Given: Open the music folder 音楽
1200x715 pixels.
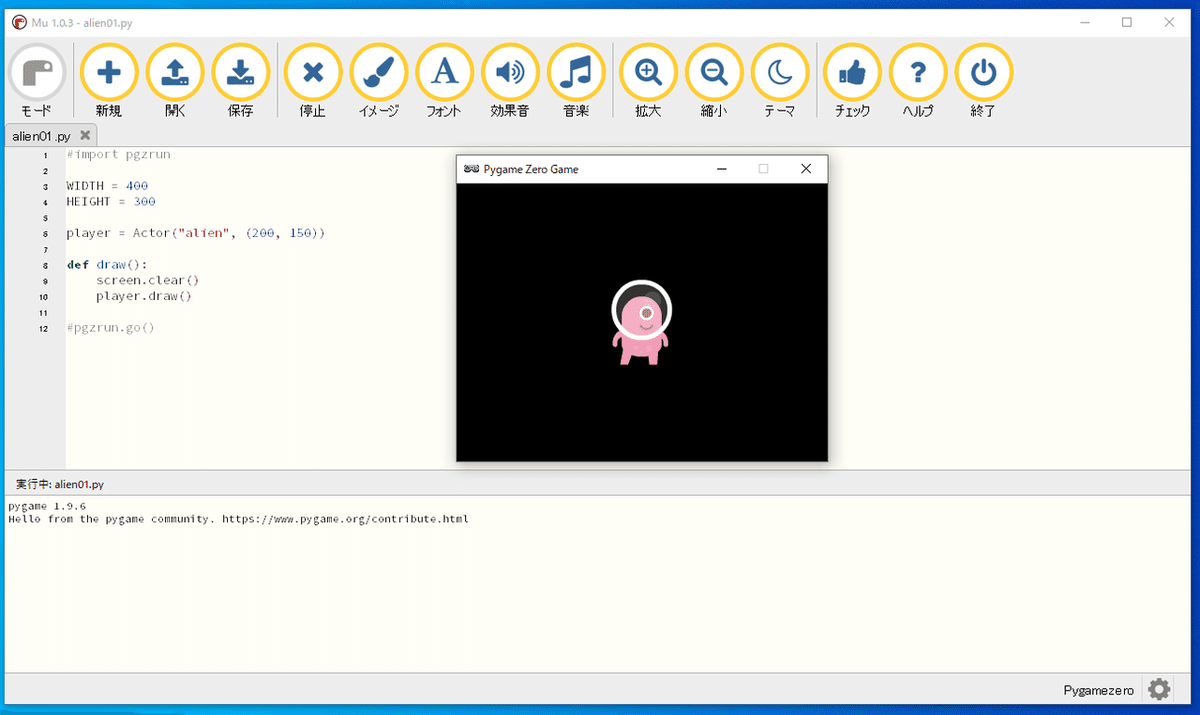Looking at the screenshot, I should pyautogui.click(x=576, y=71).
